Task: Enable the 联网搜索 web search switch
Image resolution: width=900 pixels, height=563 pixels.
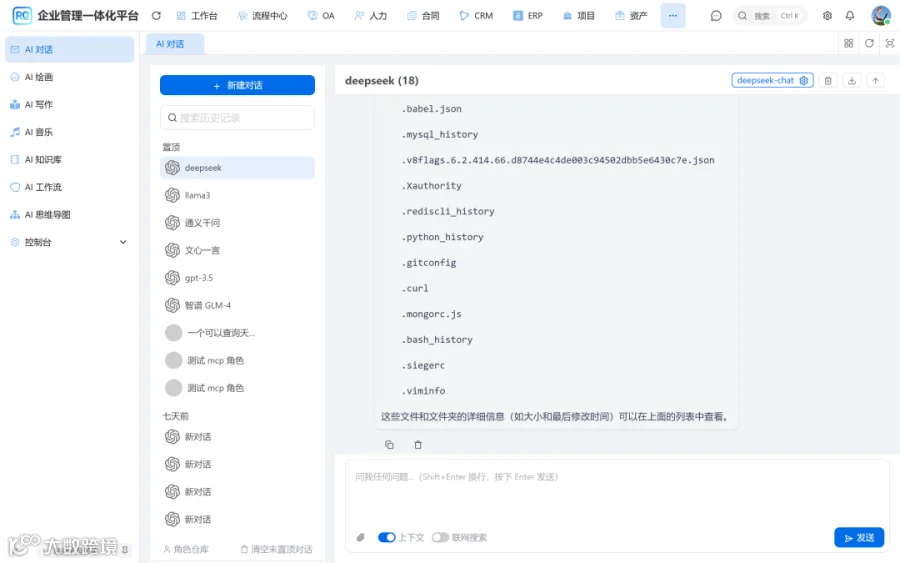Action: pyautogui.click(x=440, y=538)
